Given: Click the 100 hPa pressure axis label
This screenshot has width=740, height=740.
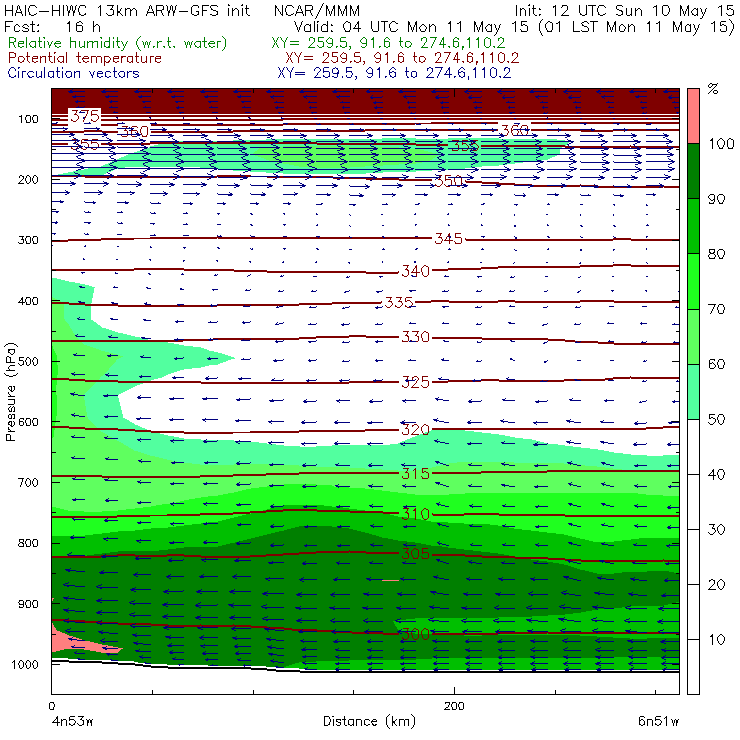Looking at the screenshot, I should (x=28, y=119).
